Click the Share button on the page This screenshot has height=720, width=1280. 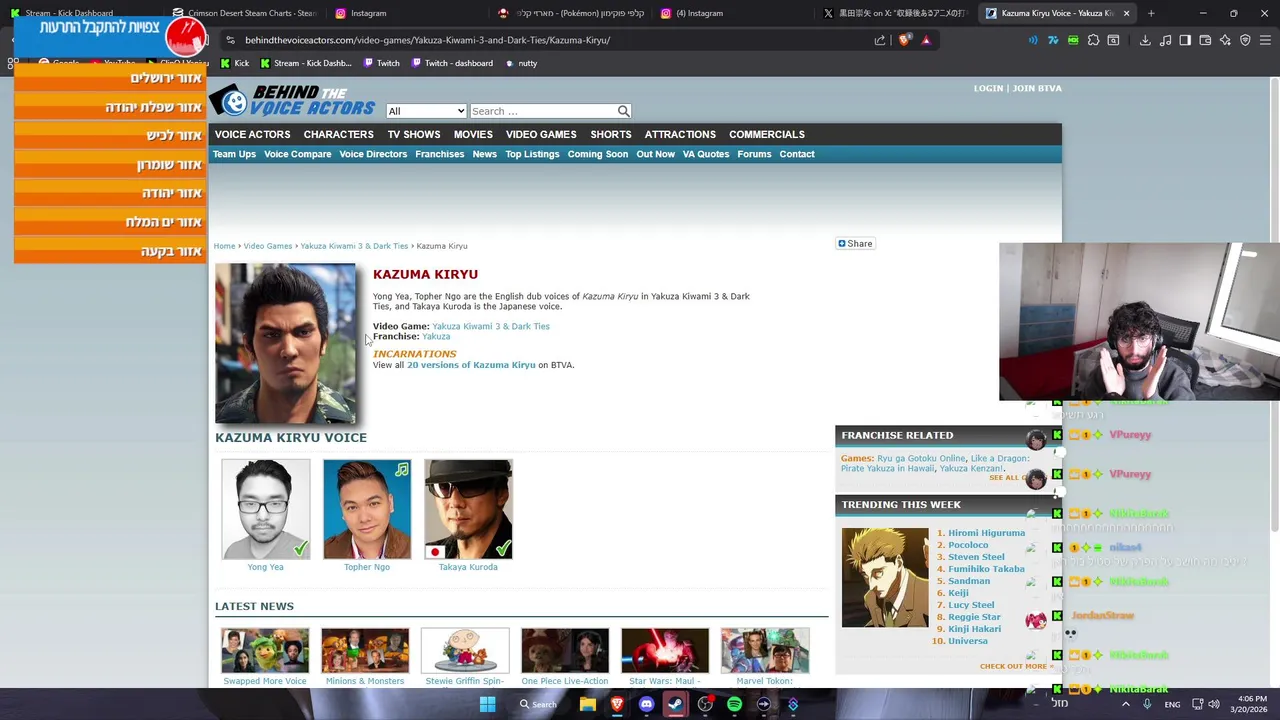tap(855, 243)
